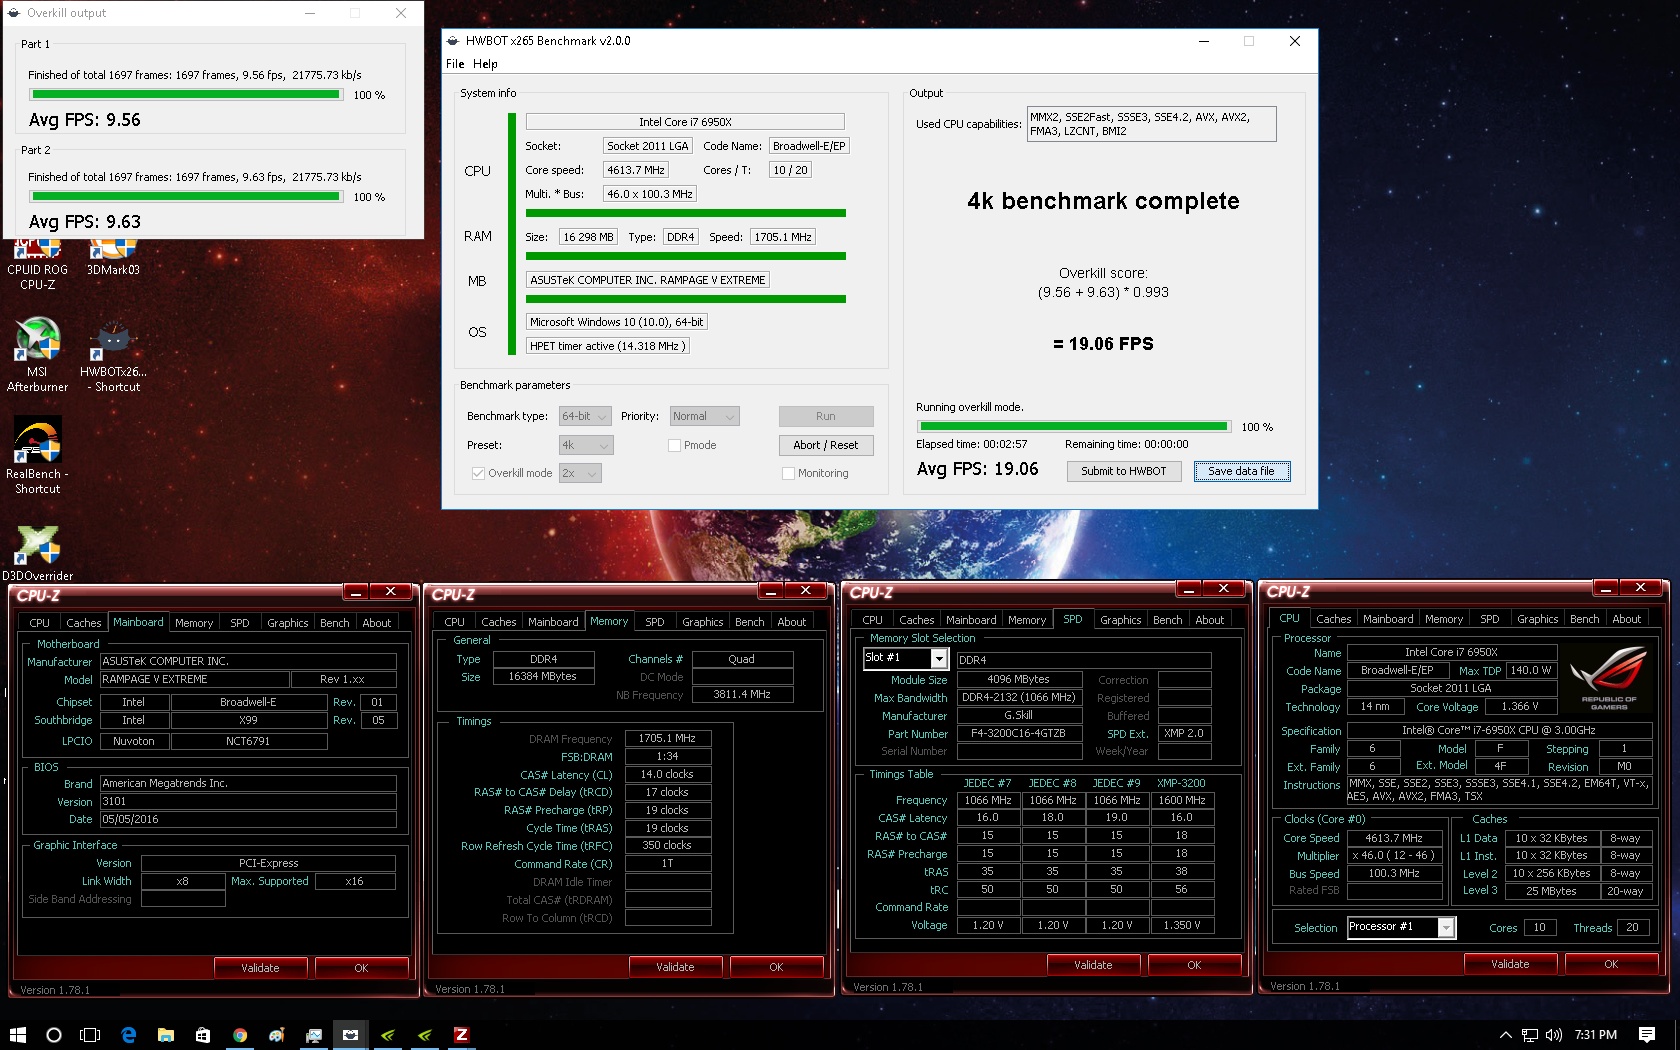
Task: Open the Help menu in HWBOT x265
Action: [485, 64]
